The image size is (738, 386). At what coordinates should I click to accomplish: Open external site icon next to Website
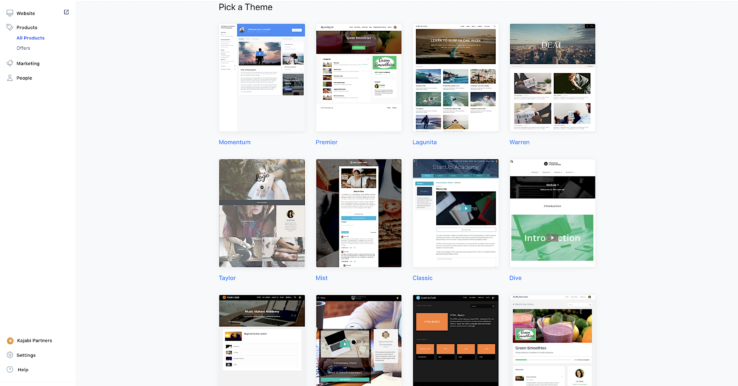click(66, 12)
